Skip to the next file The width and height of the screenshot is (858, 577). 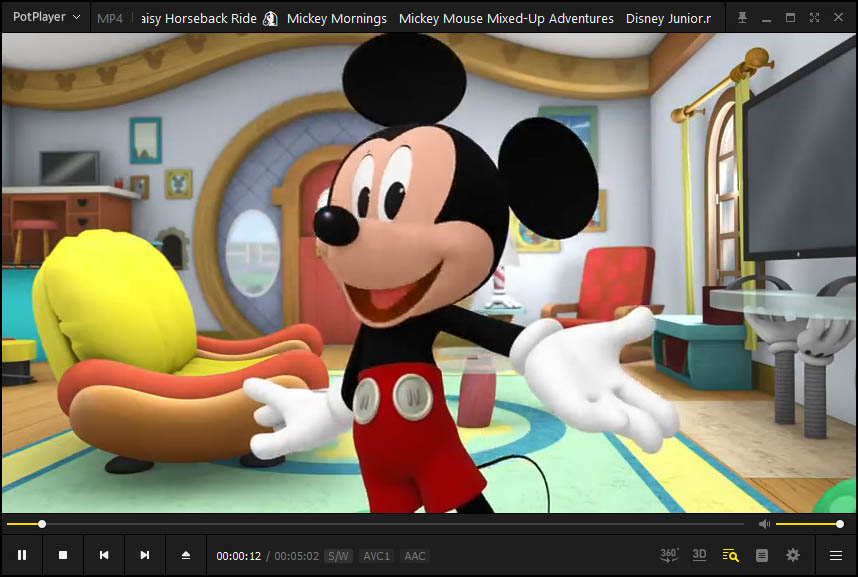click(144, 555)
